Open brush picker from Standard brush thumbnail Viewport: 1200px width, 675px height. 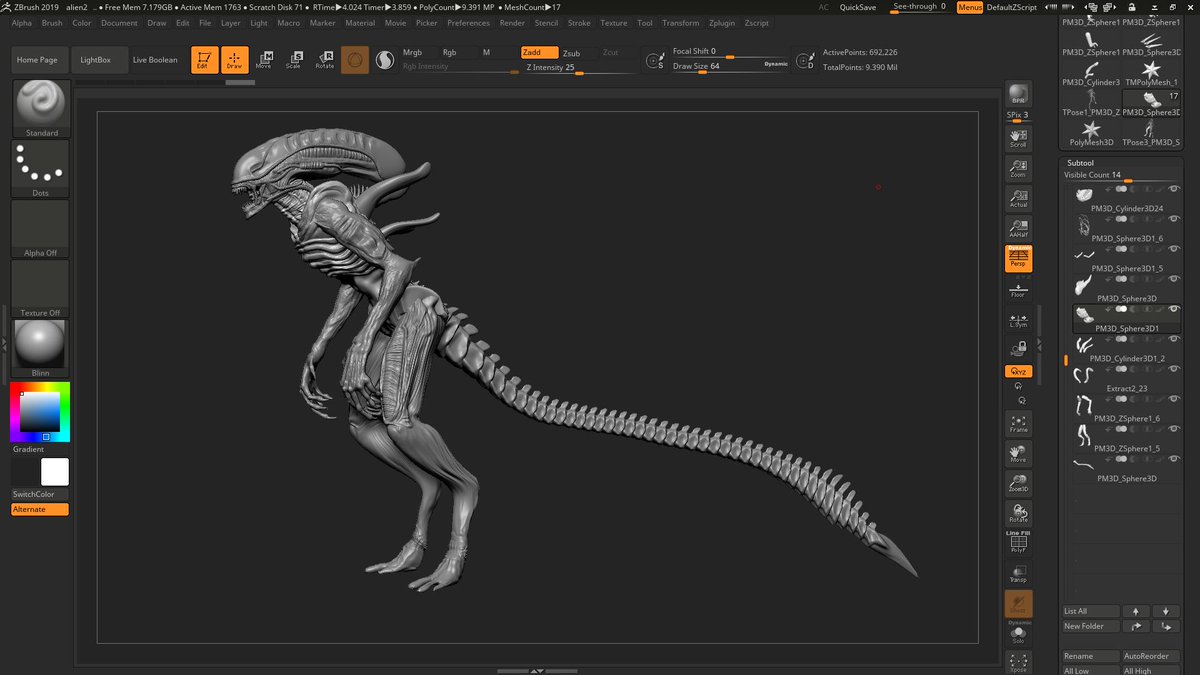pos(41,108)
